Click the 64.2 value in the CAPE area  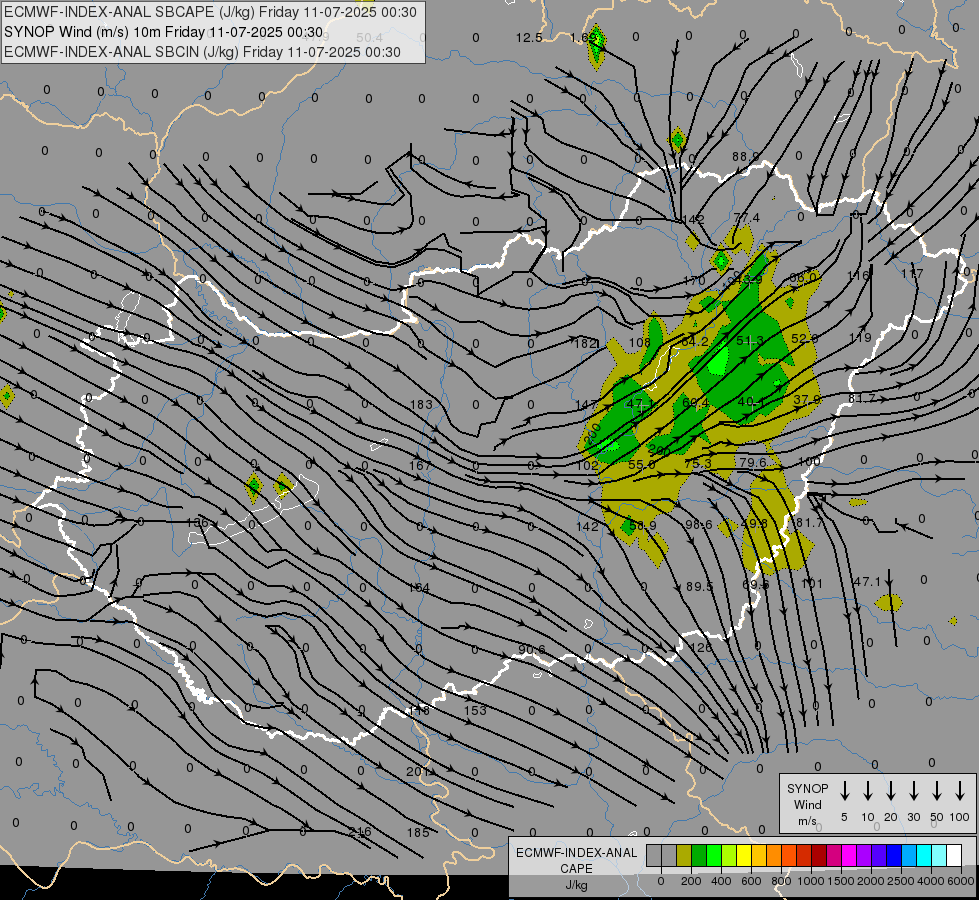[695, 342]
